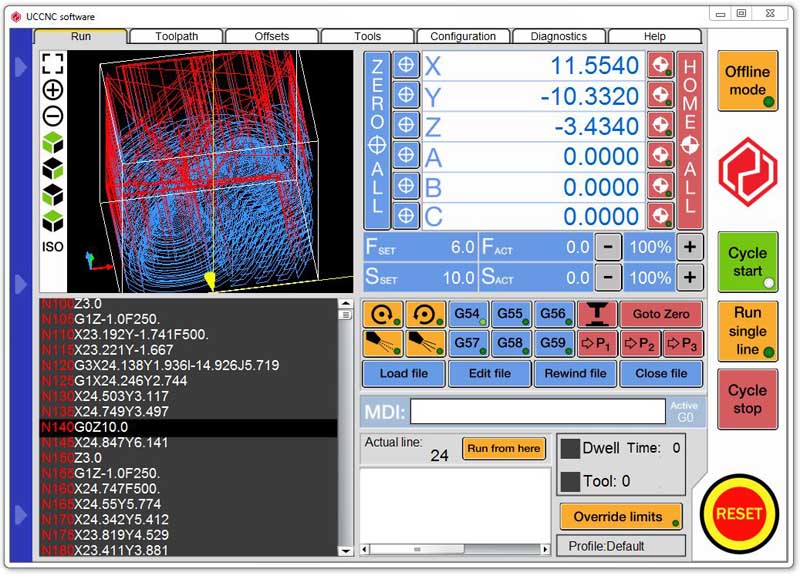
Task: Expand the upper left sidebar arrow
Action: pyautogui.click(x=20, y=67)
